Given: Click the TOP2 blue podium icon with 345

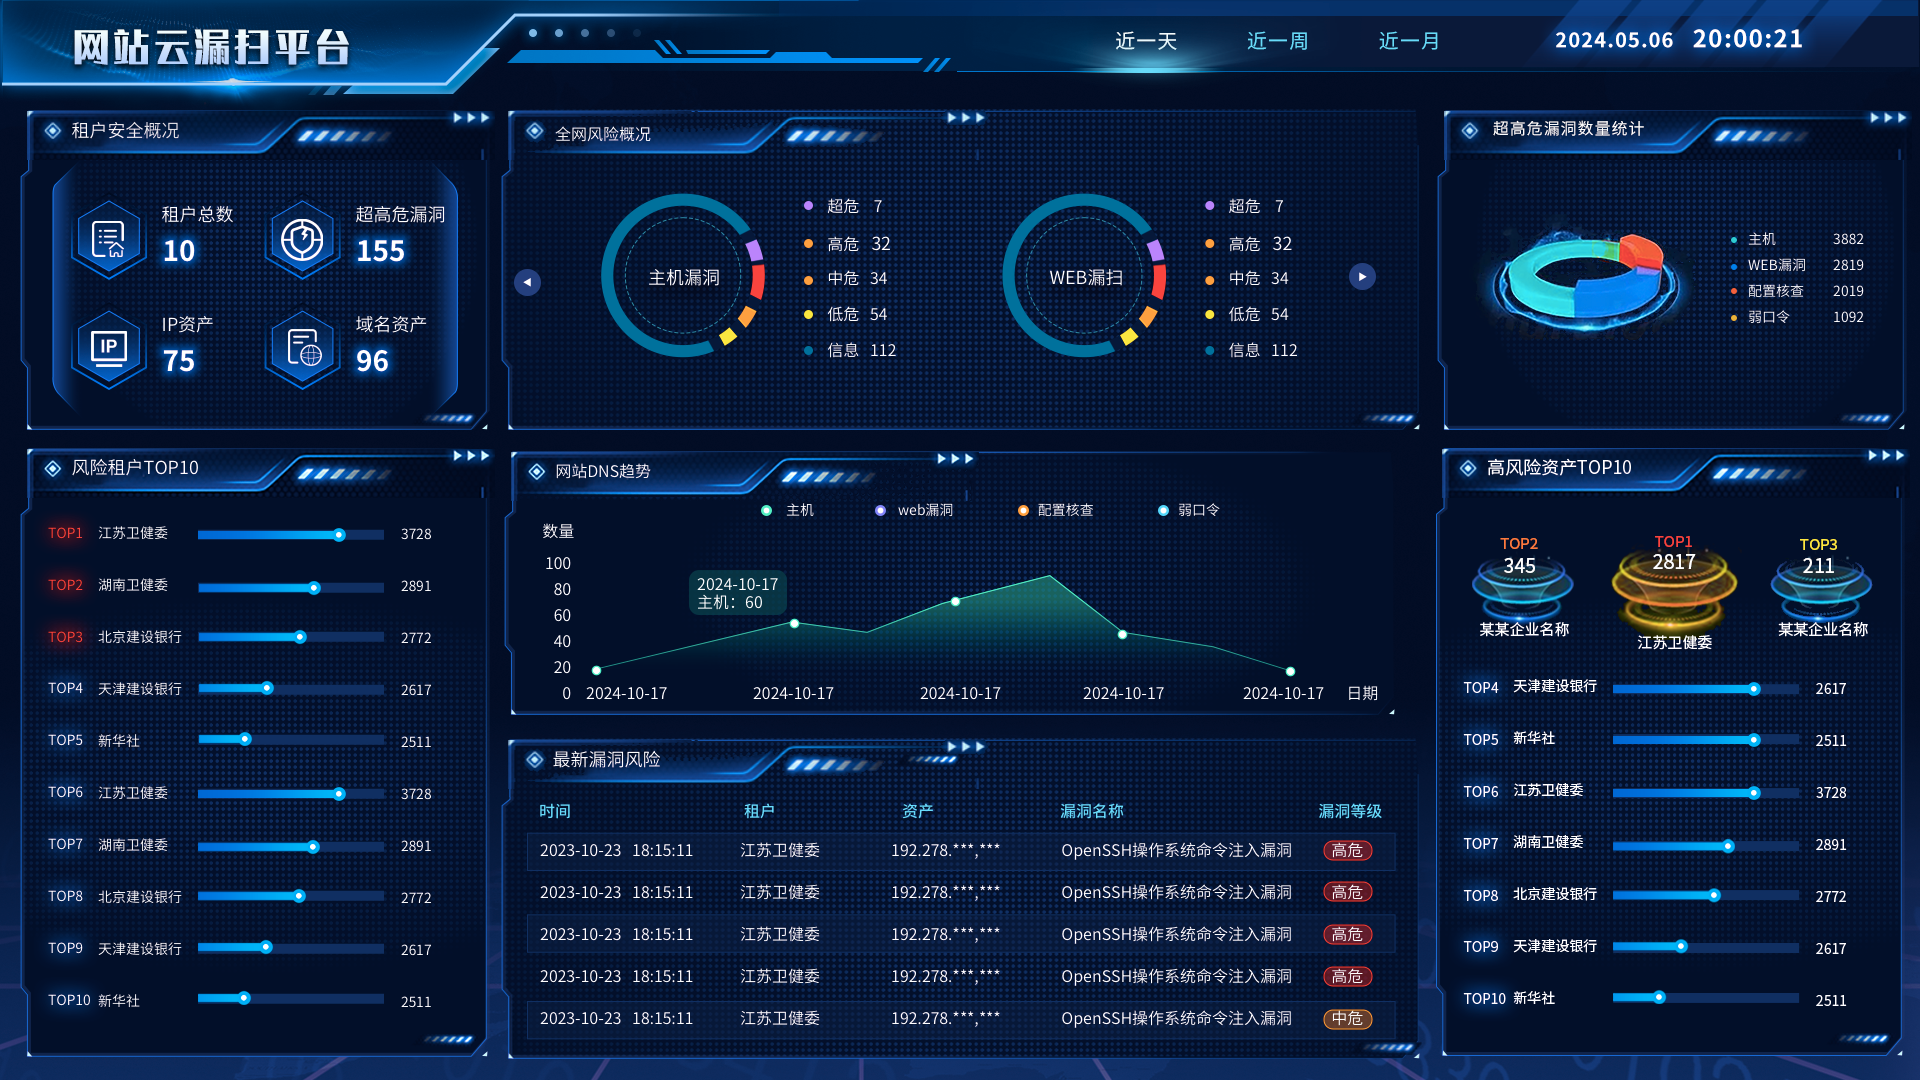Looking at the screenshot, I should (1521, 588).
